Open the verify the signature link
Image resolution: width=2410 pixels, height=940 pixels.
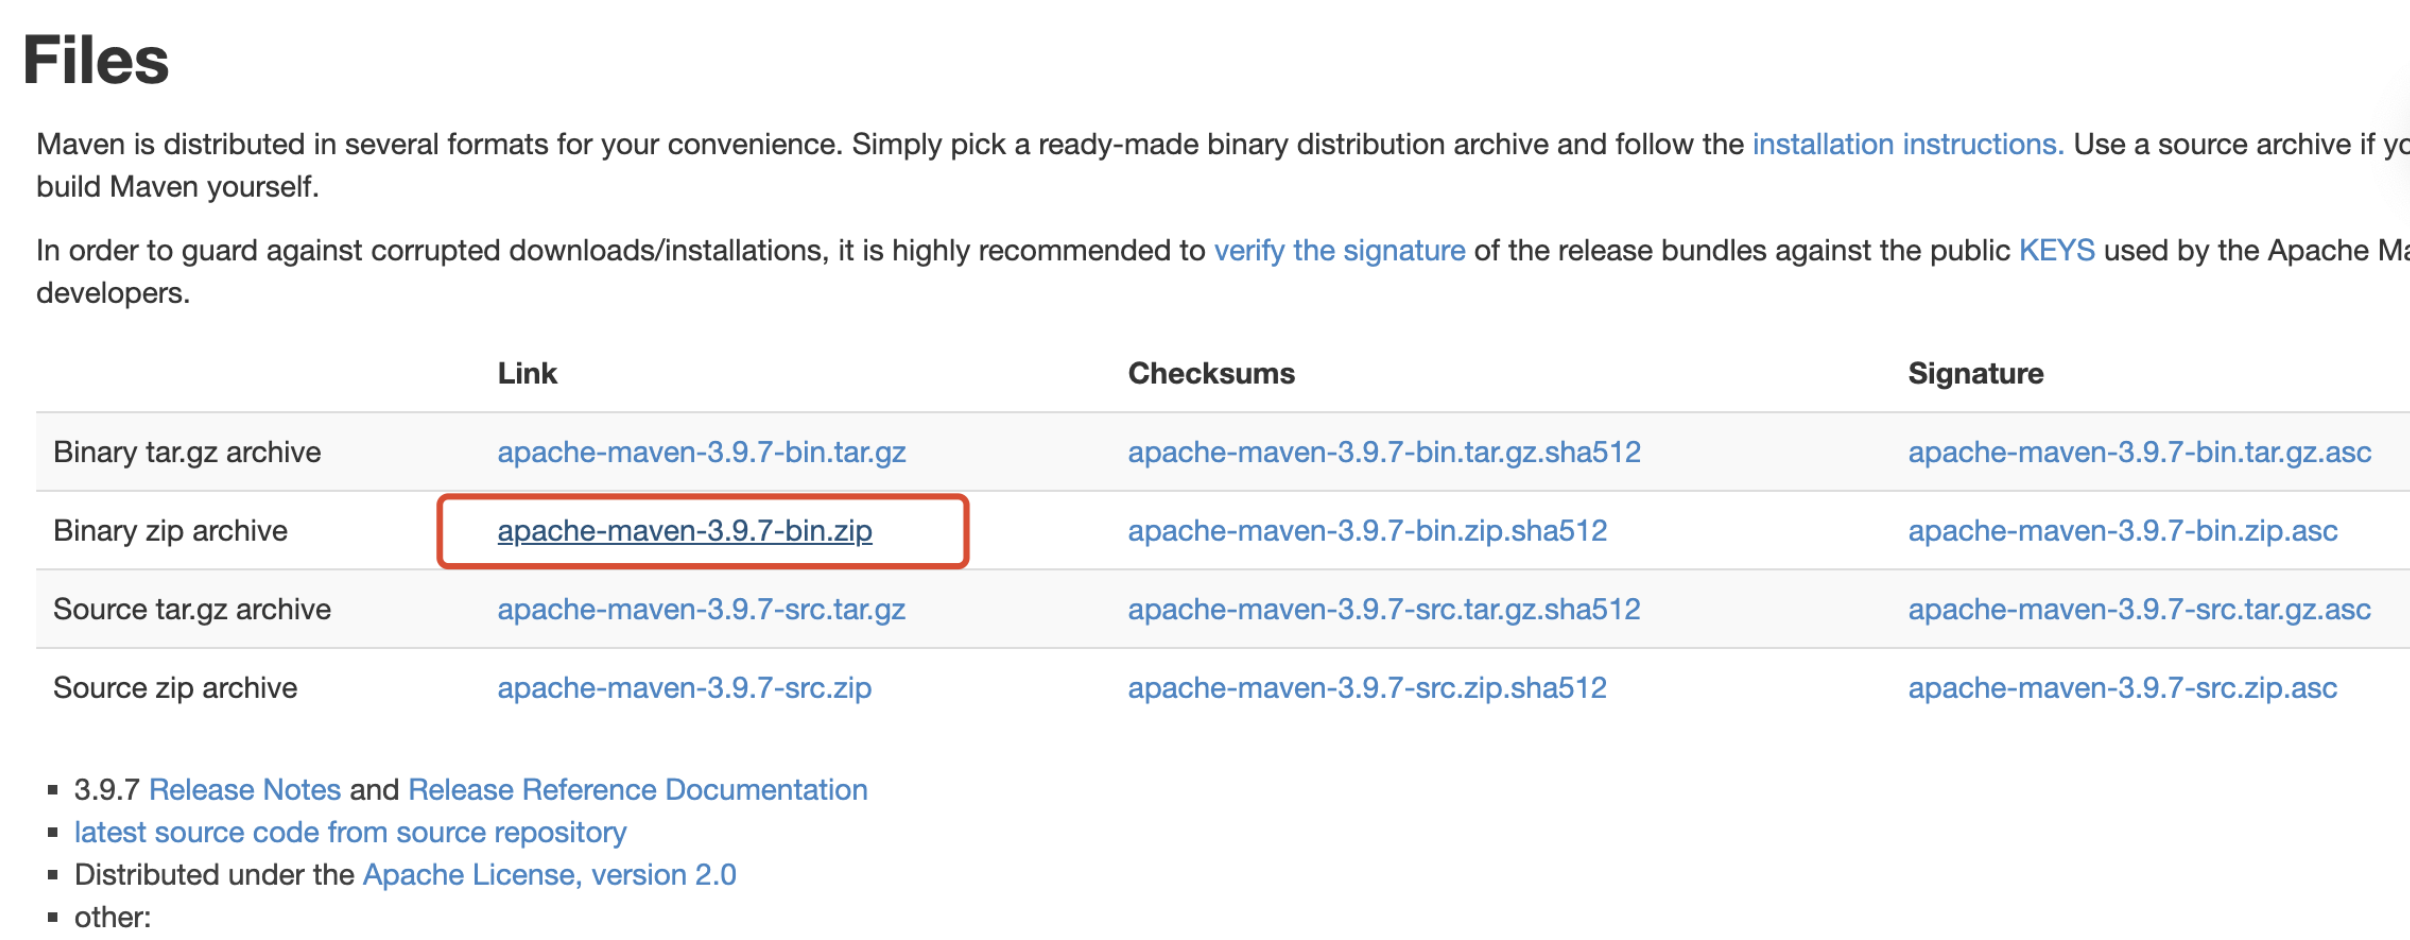coord(1340,251)
